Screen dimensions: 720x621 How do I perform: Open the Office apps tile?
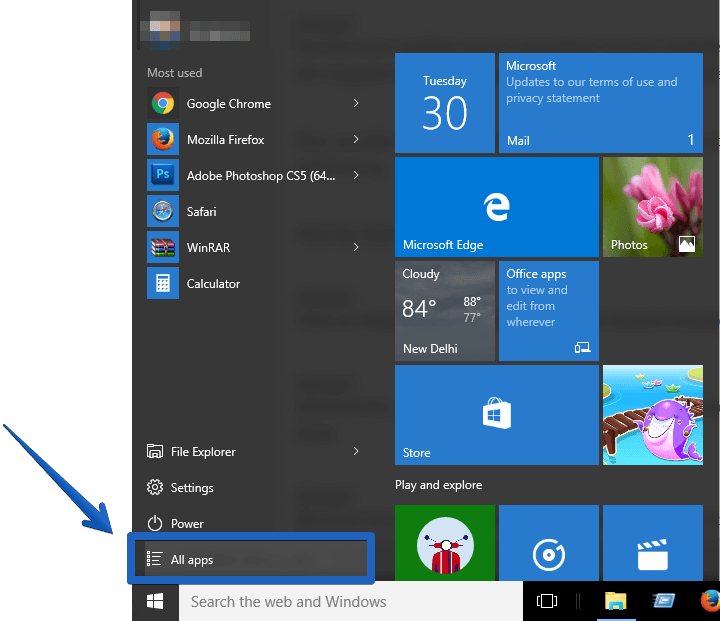(549, 311)
